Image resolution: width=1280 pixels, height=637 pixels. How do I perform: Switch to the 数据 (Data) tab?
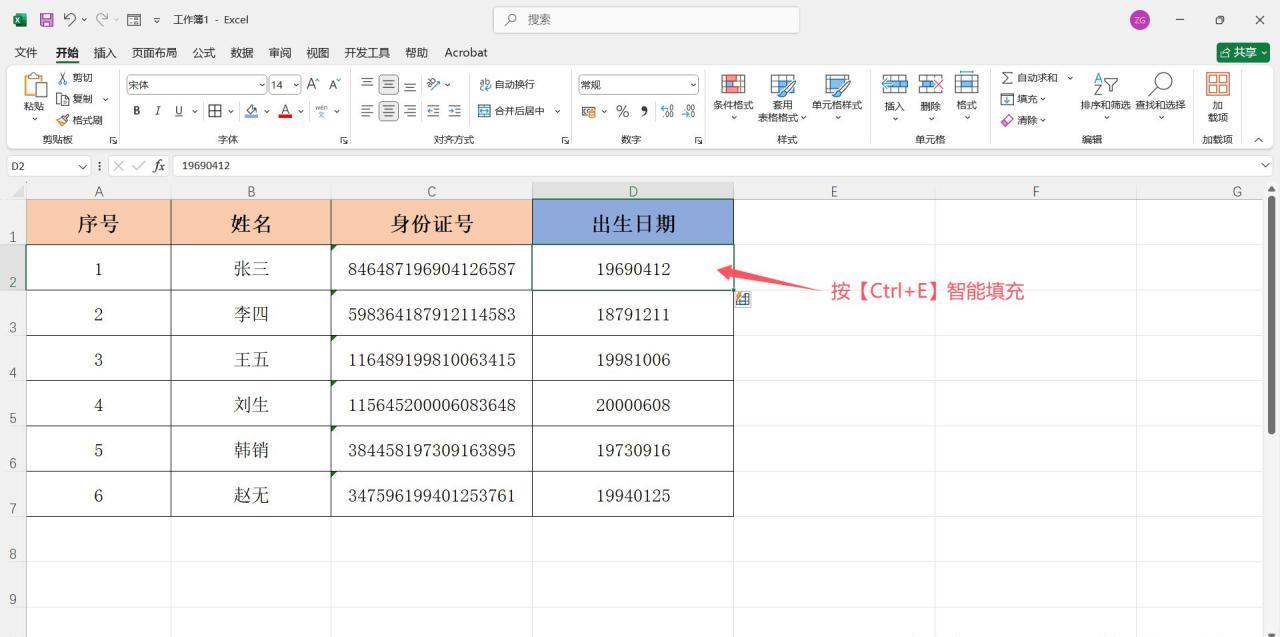[242, 52]
